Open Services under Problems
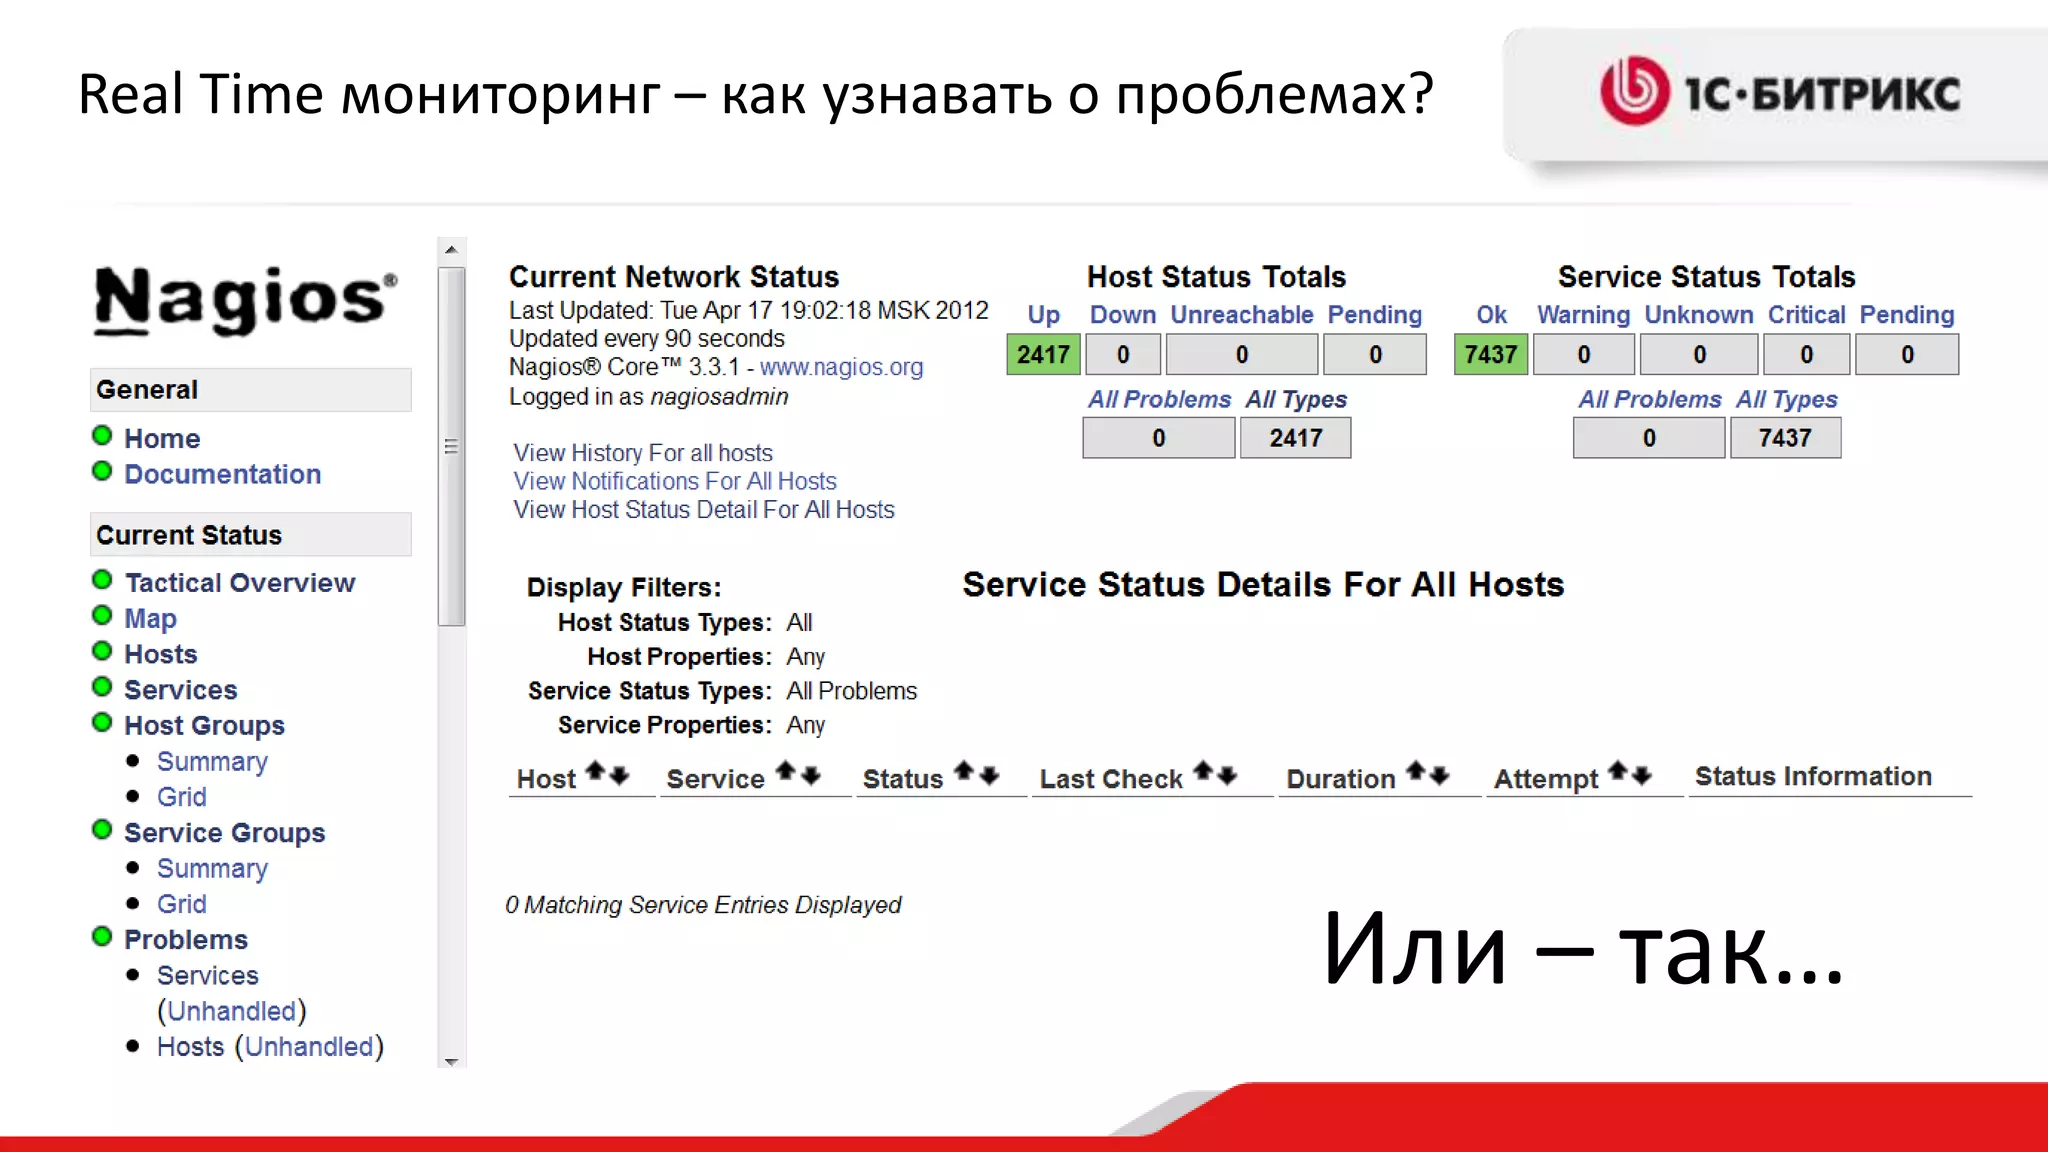The height and width of the screenshot is (1152, 2048). [208, 976]
